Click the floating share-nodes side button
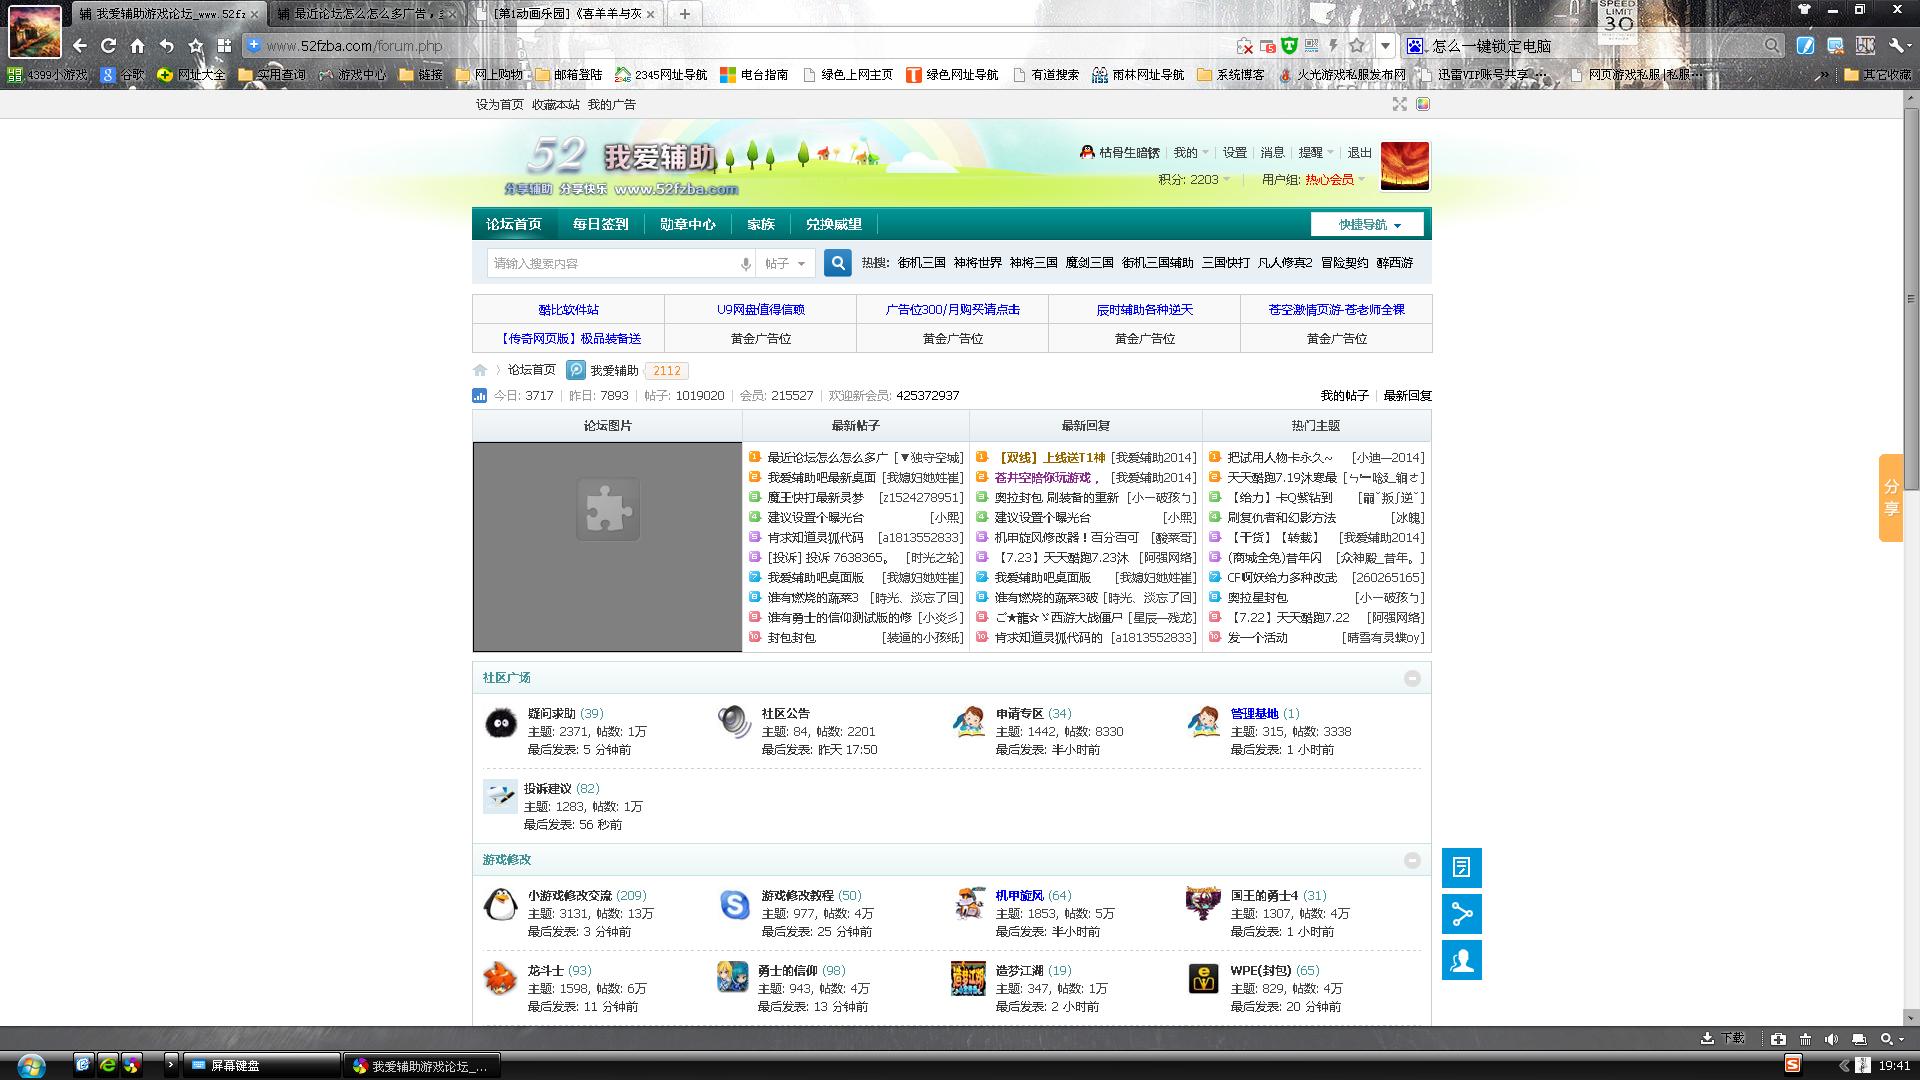 click(x=1461, y=914)
